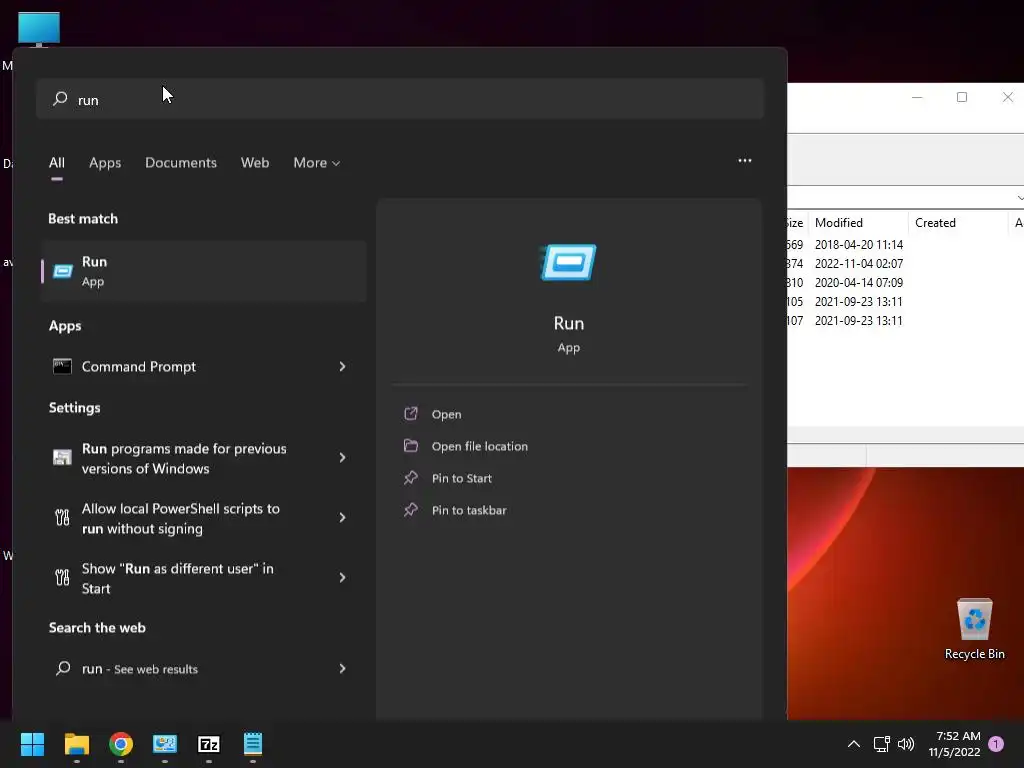
Task: Minimize the background file manager window
Action: [x=917, y=97]
